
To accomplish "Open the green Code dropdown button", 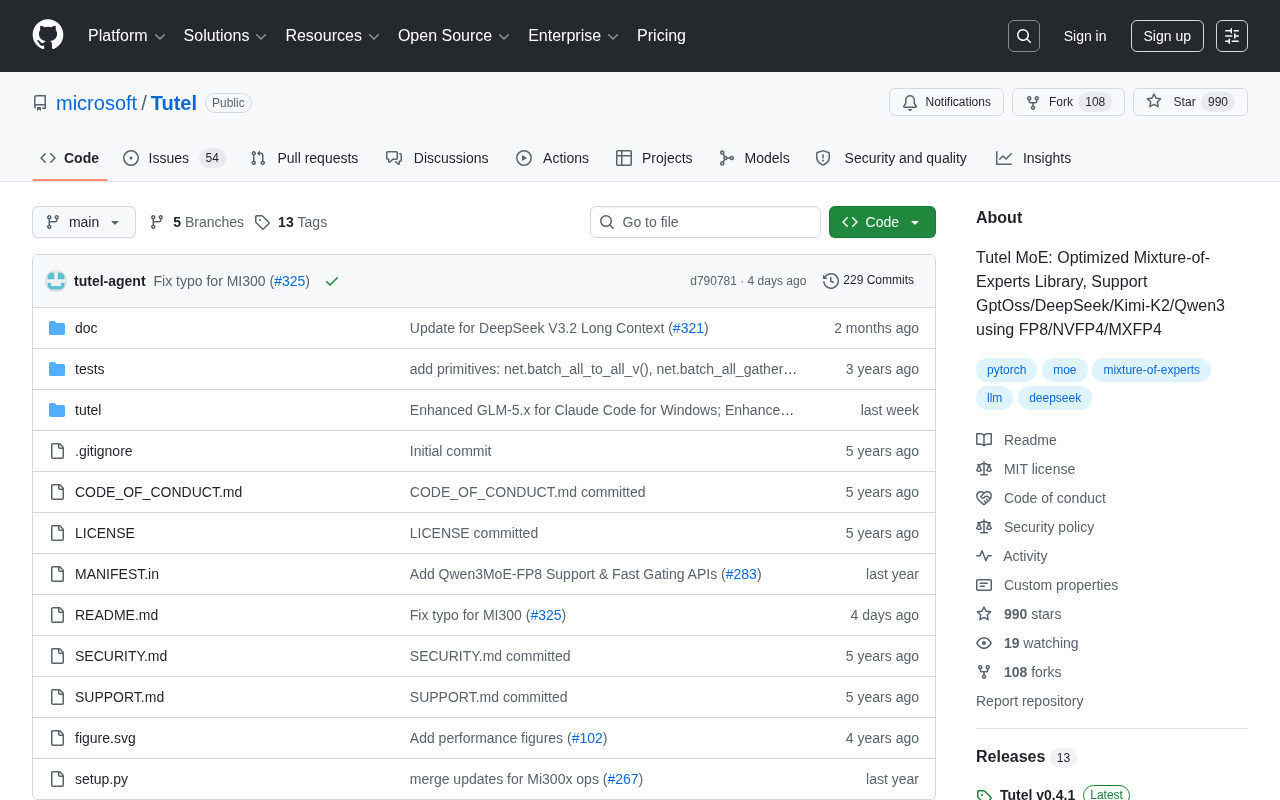I will coord(882,222).
